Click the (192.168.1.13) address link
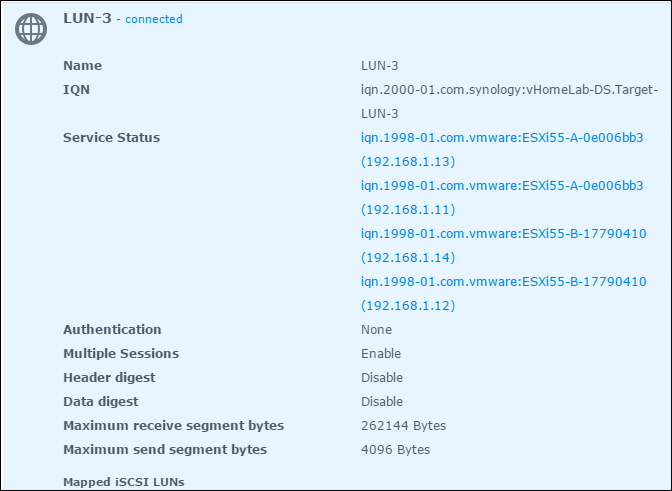 [x=408, y=162]
